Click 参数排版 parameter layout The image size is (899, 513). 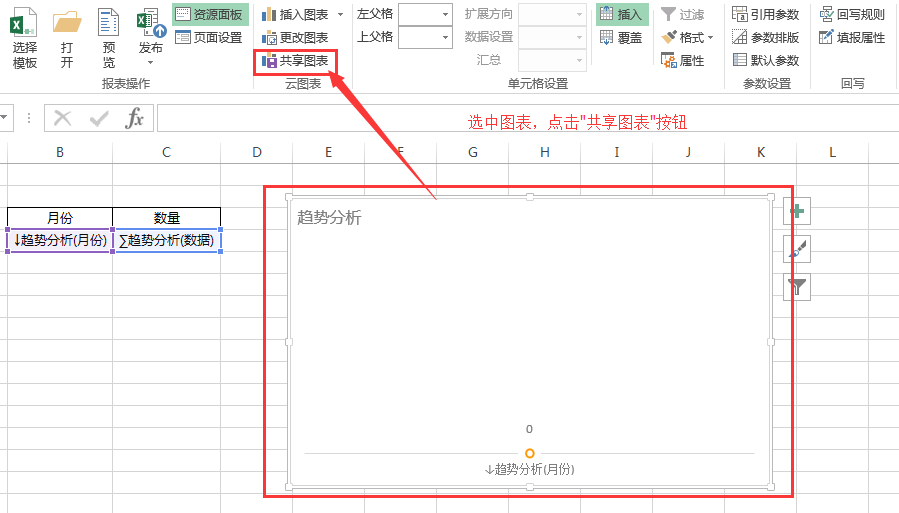pyautogui.click(x=765, y=38)
